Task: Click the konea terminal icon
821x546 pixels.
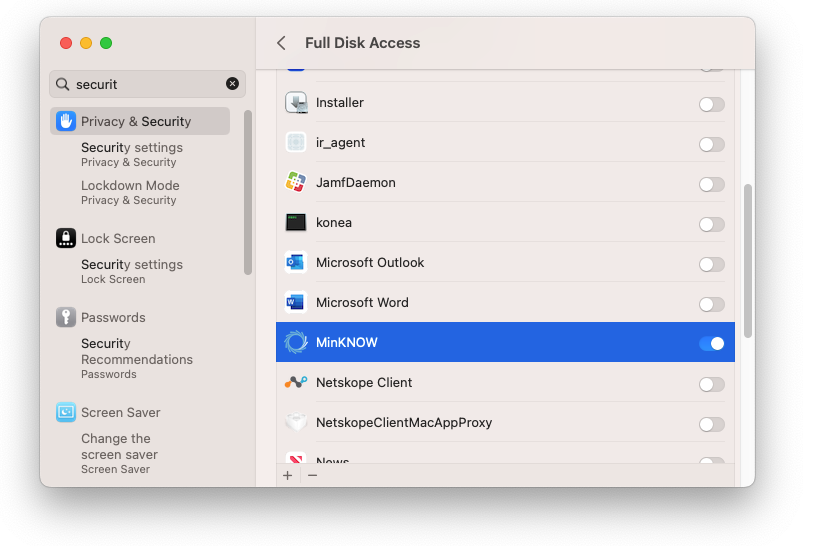Action: coord(296,223)
